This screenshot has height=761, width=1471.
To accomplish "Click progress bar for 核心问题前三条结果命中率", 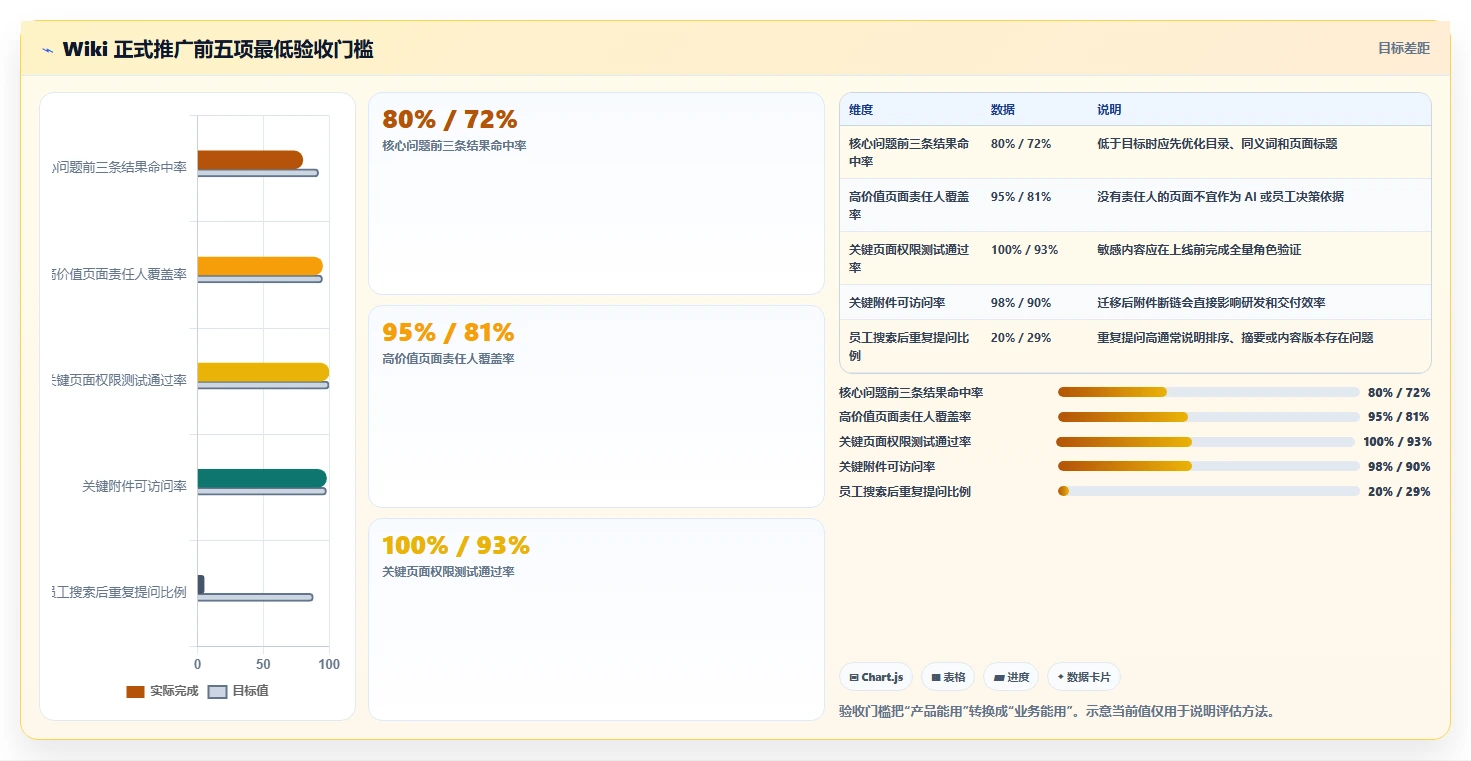I will coord(1208,392).
